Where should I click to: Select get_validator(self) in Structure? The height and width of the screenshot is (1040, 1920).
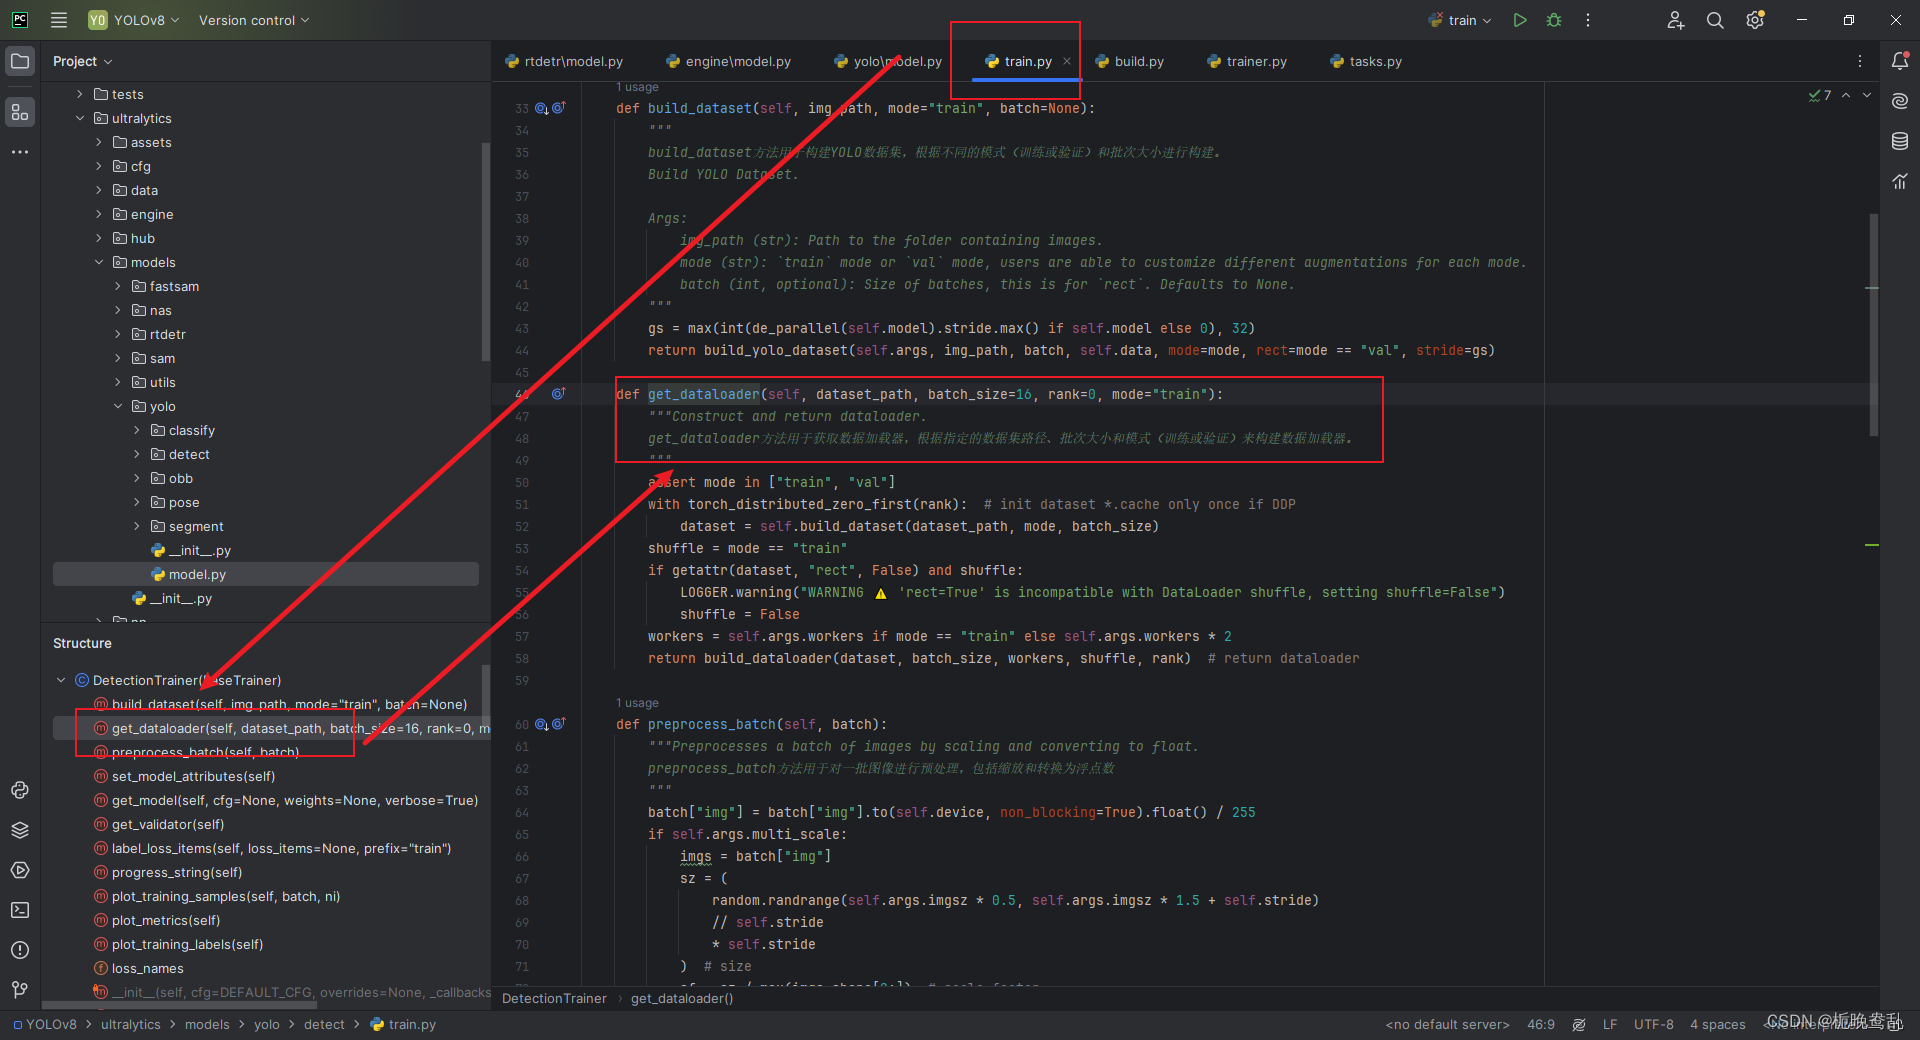(168, 824)
